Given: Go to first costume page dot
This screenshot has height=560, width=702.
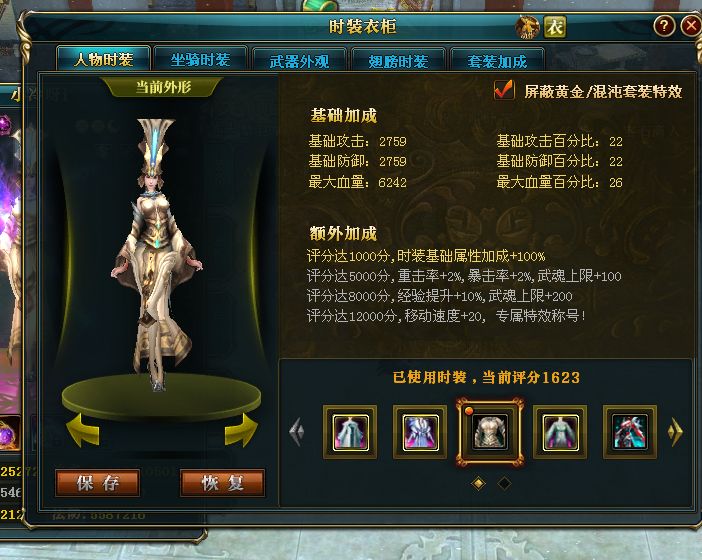Looking at the screenshot, I should (x=478, y=483).
